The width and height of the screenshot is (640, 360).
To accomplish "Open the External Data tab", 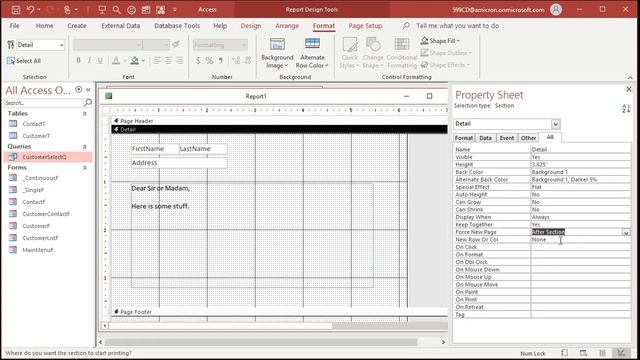I will click(120, 26).
